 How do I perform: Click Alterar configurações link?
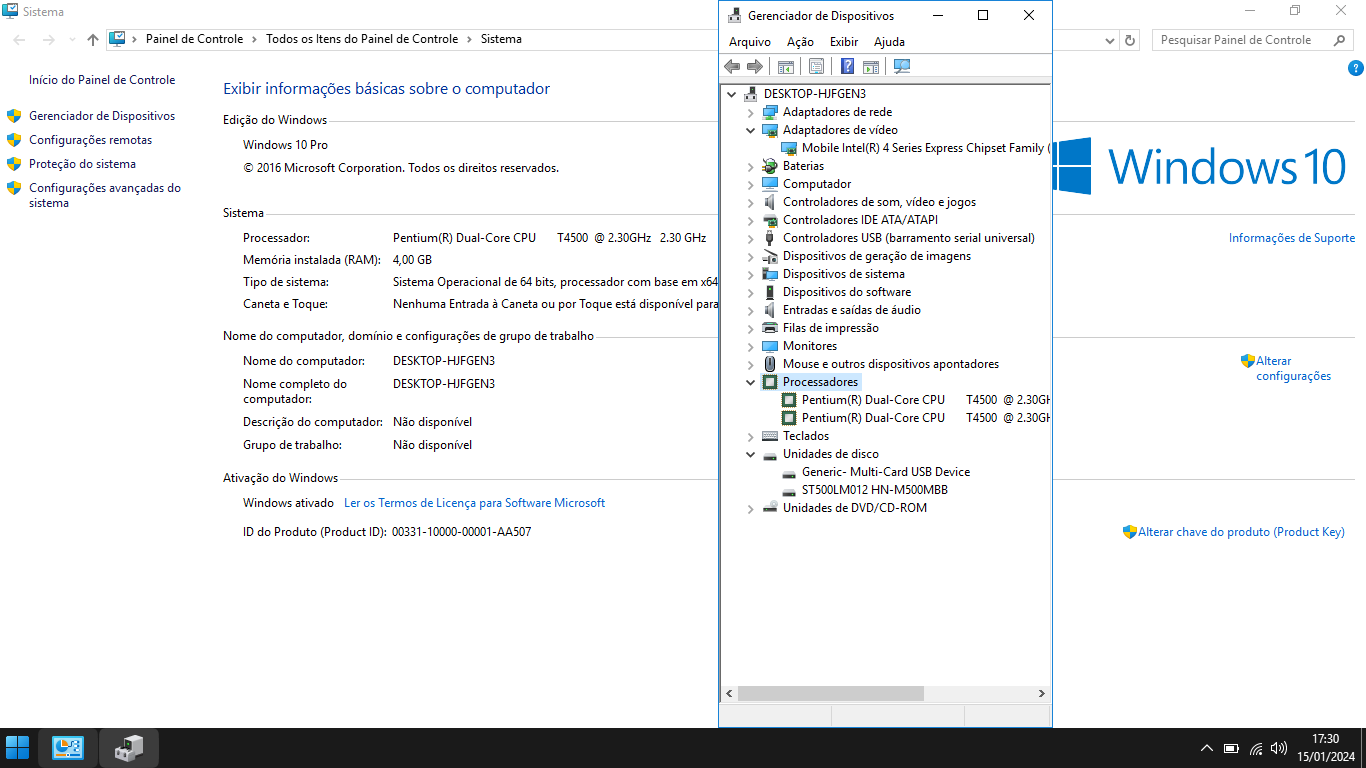(1294, 369)
